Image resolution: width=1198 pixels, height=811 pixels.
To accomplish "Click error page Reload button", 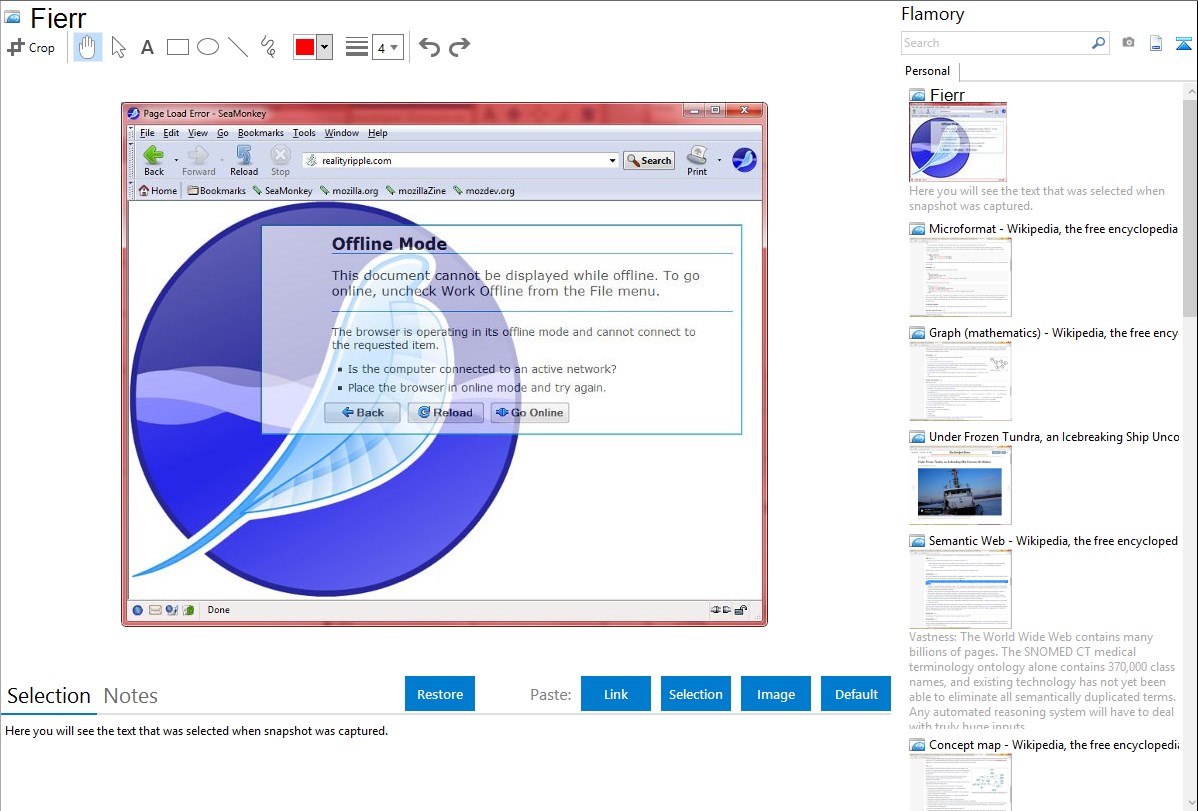I will (445, 413).
